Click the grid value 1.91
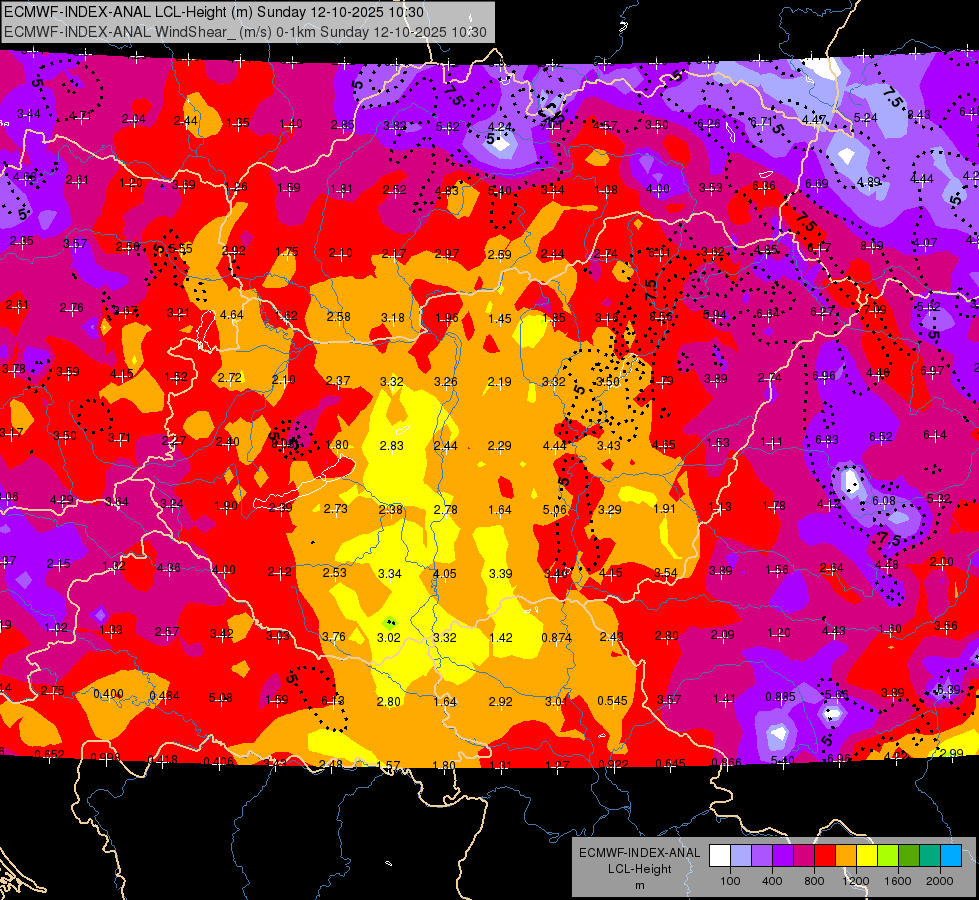Viewport: 979px width, 900px height. 664,509
